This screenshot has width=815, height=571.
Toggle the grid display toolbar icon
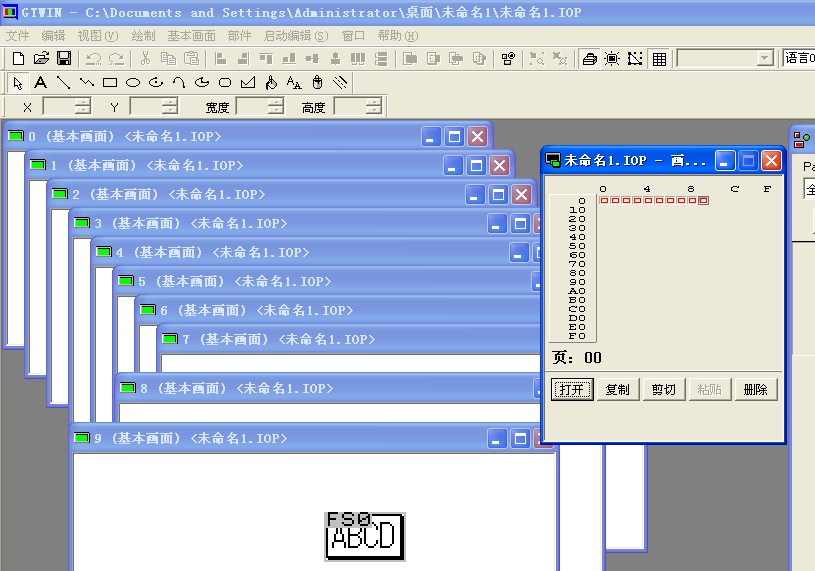[x=659, y=59]
